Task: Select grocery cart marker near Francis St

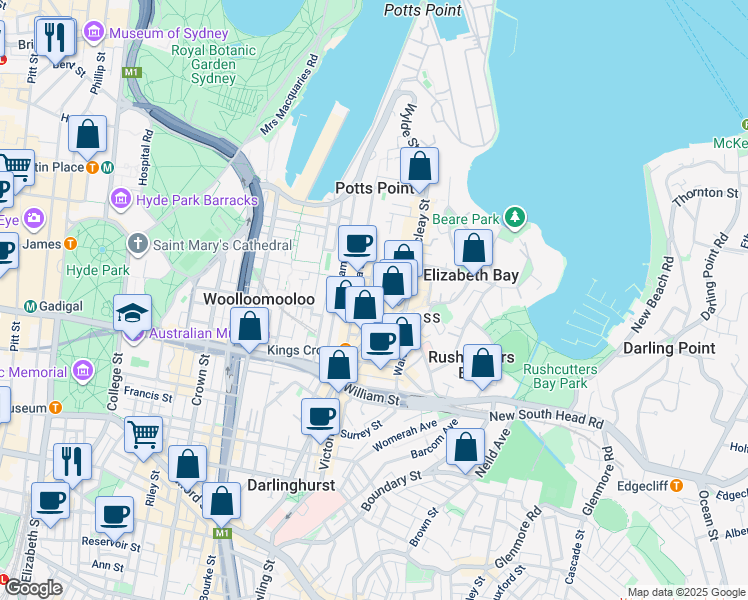Action: tap(144, 436)
